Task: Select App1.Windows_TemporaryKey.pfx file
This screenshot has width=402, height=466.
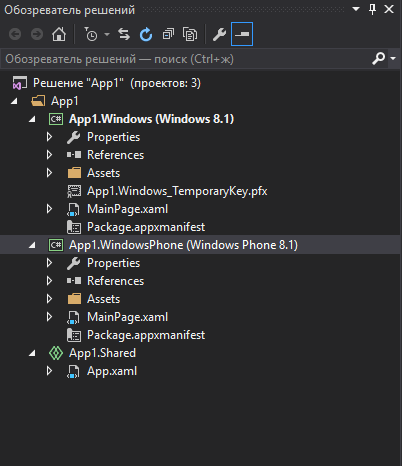Action: [177, 191]
